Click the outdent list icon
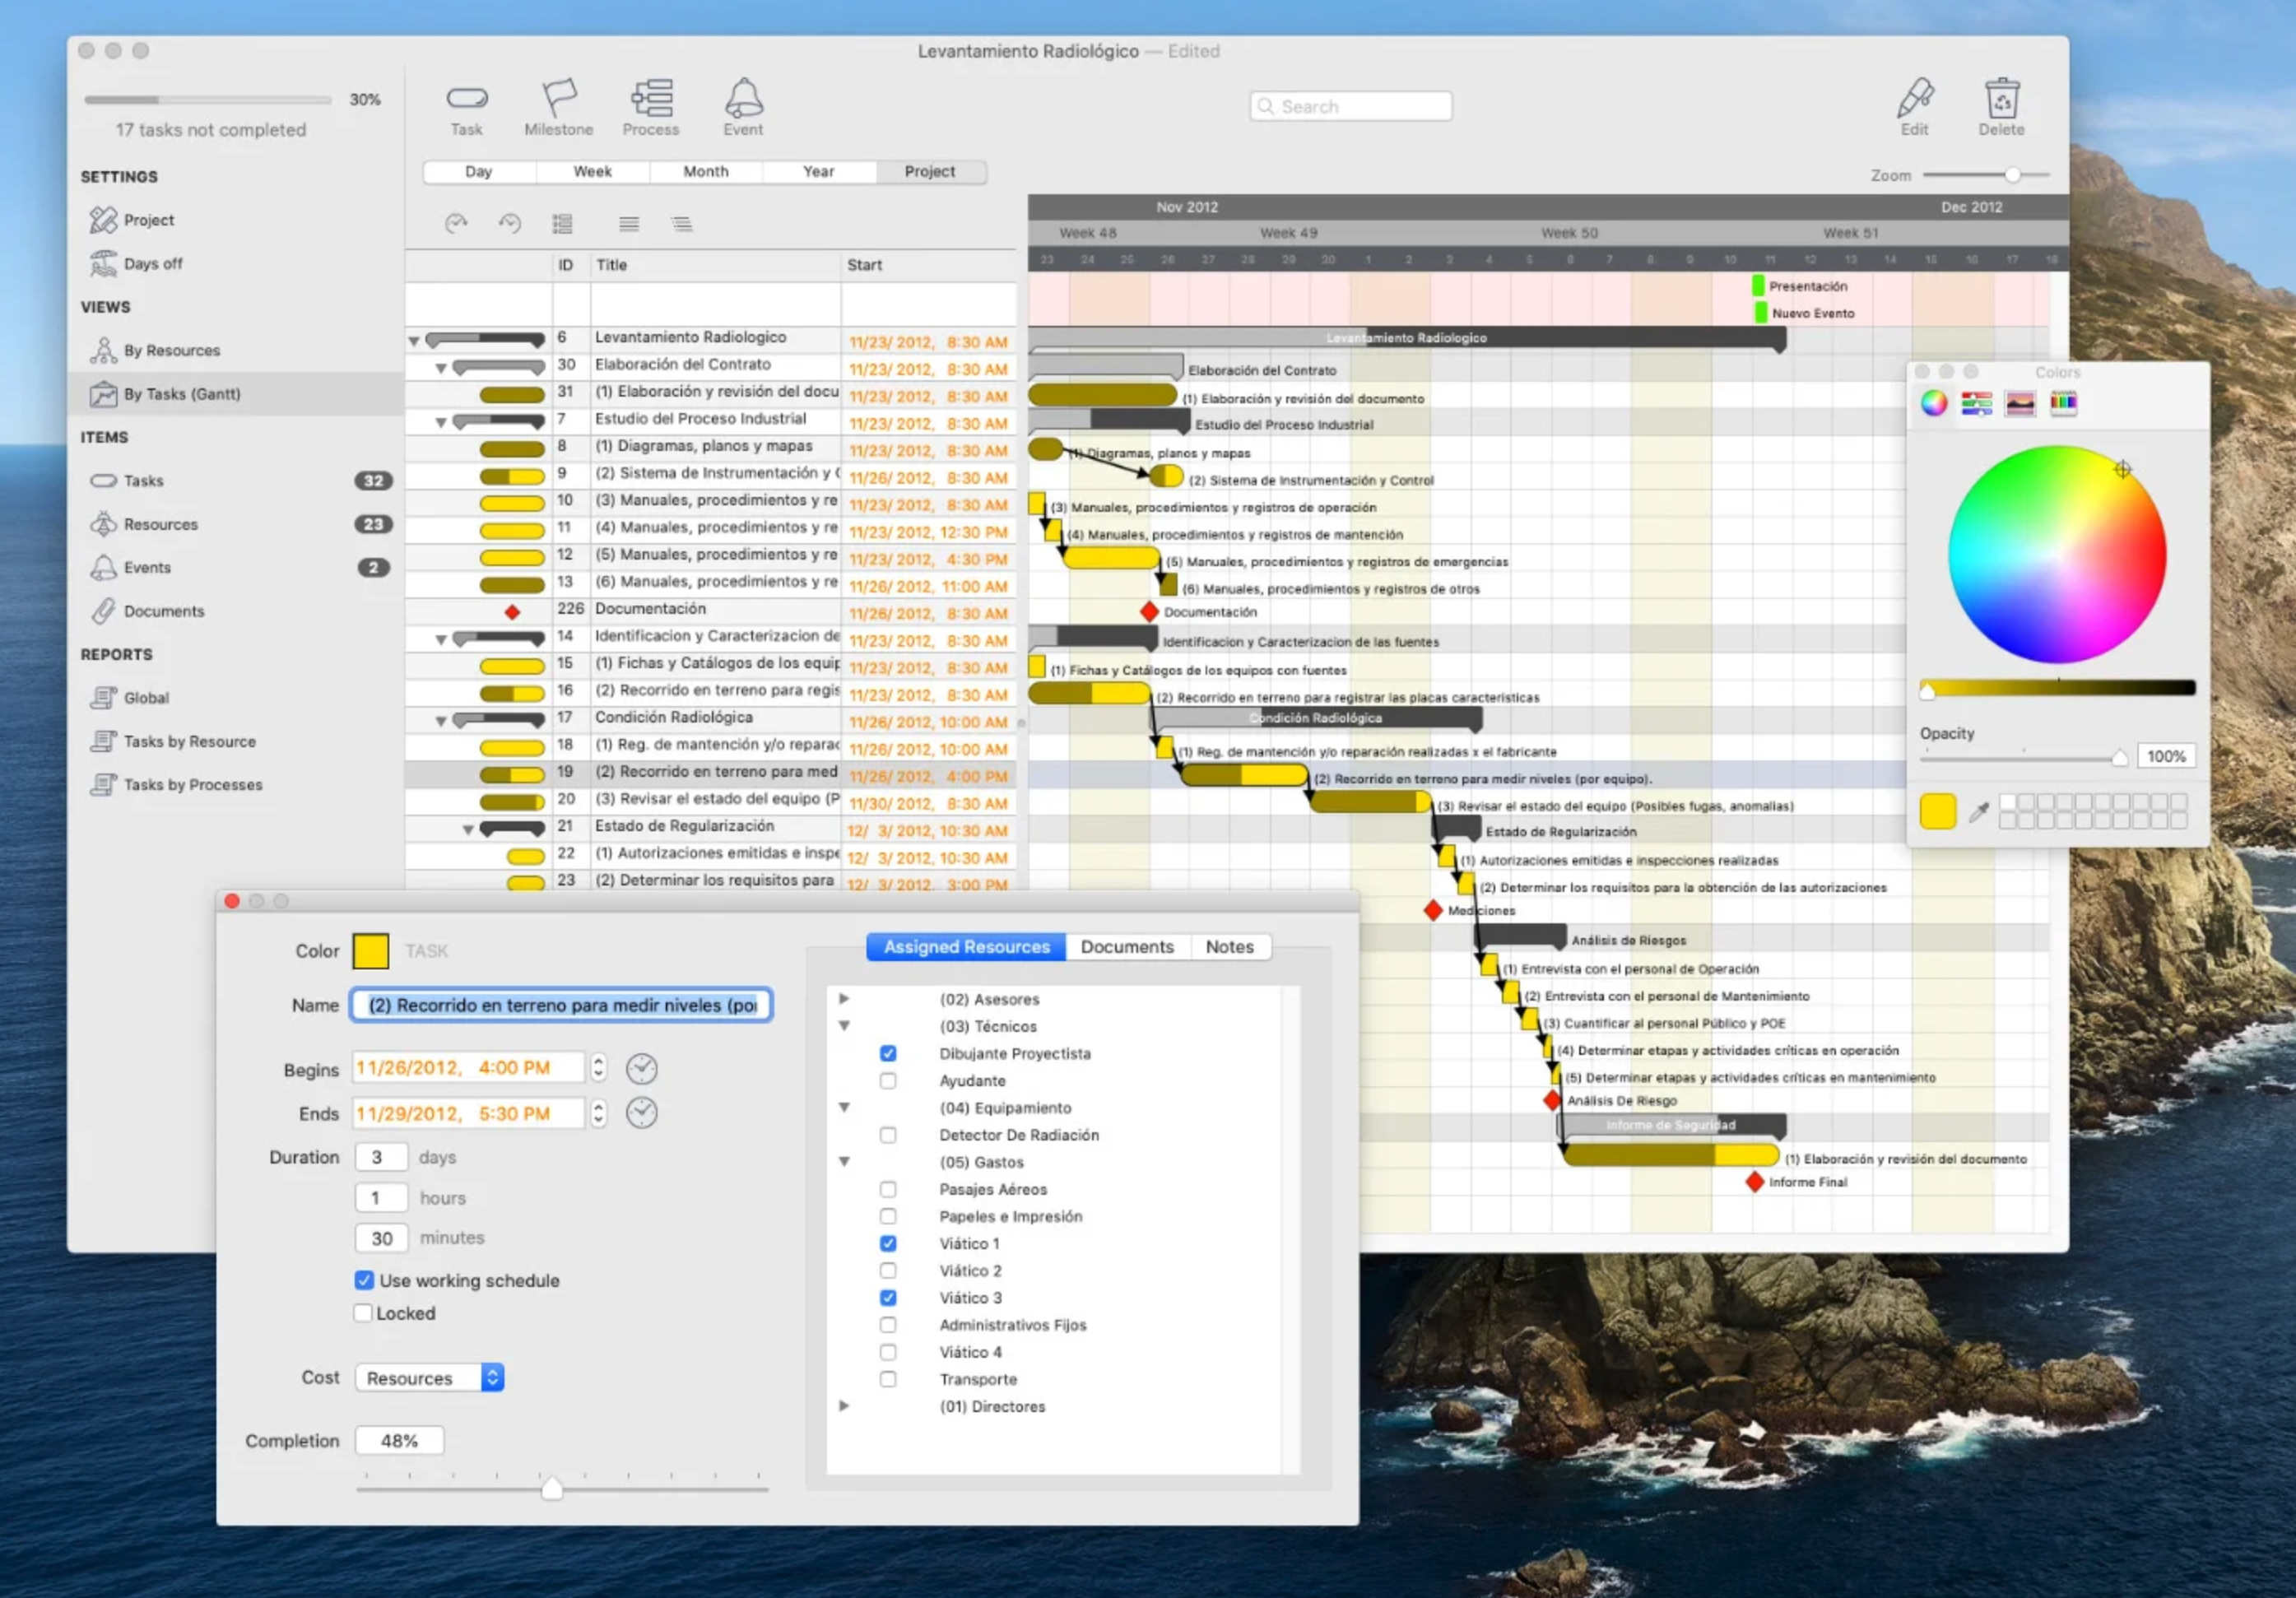The image size is (2296, 1598). [x=629, y=224]
